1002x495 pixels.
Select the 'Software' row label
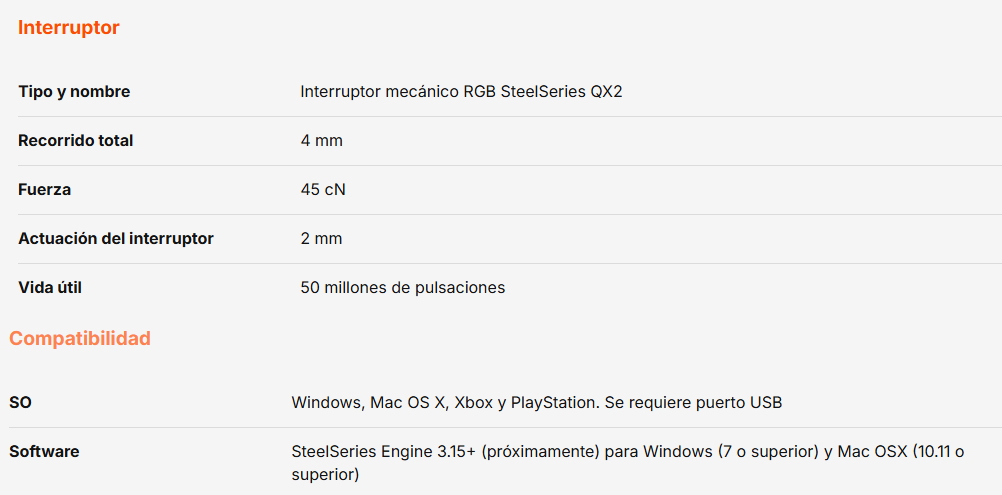(44, 452)
